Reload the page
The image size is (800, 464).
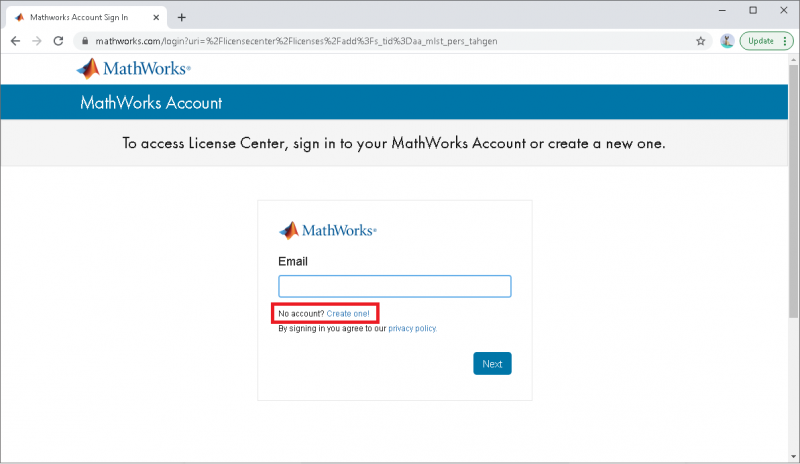[58, 41]
